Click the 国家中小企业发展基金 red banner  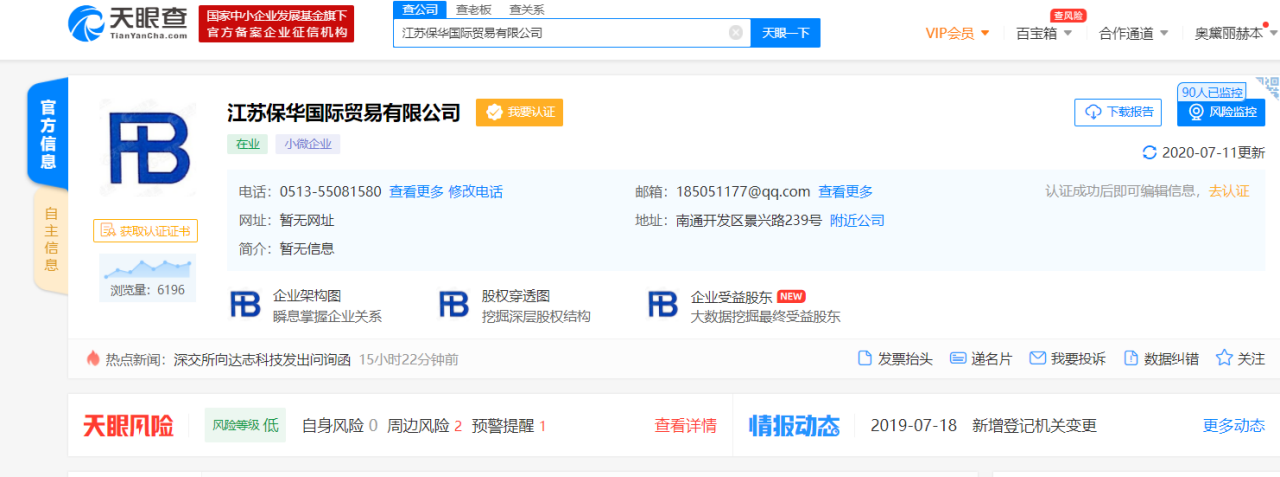tap(277, 24)
